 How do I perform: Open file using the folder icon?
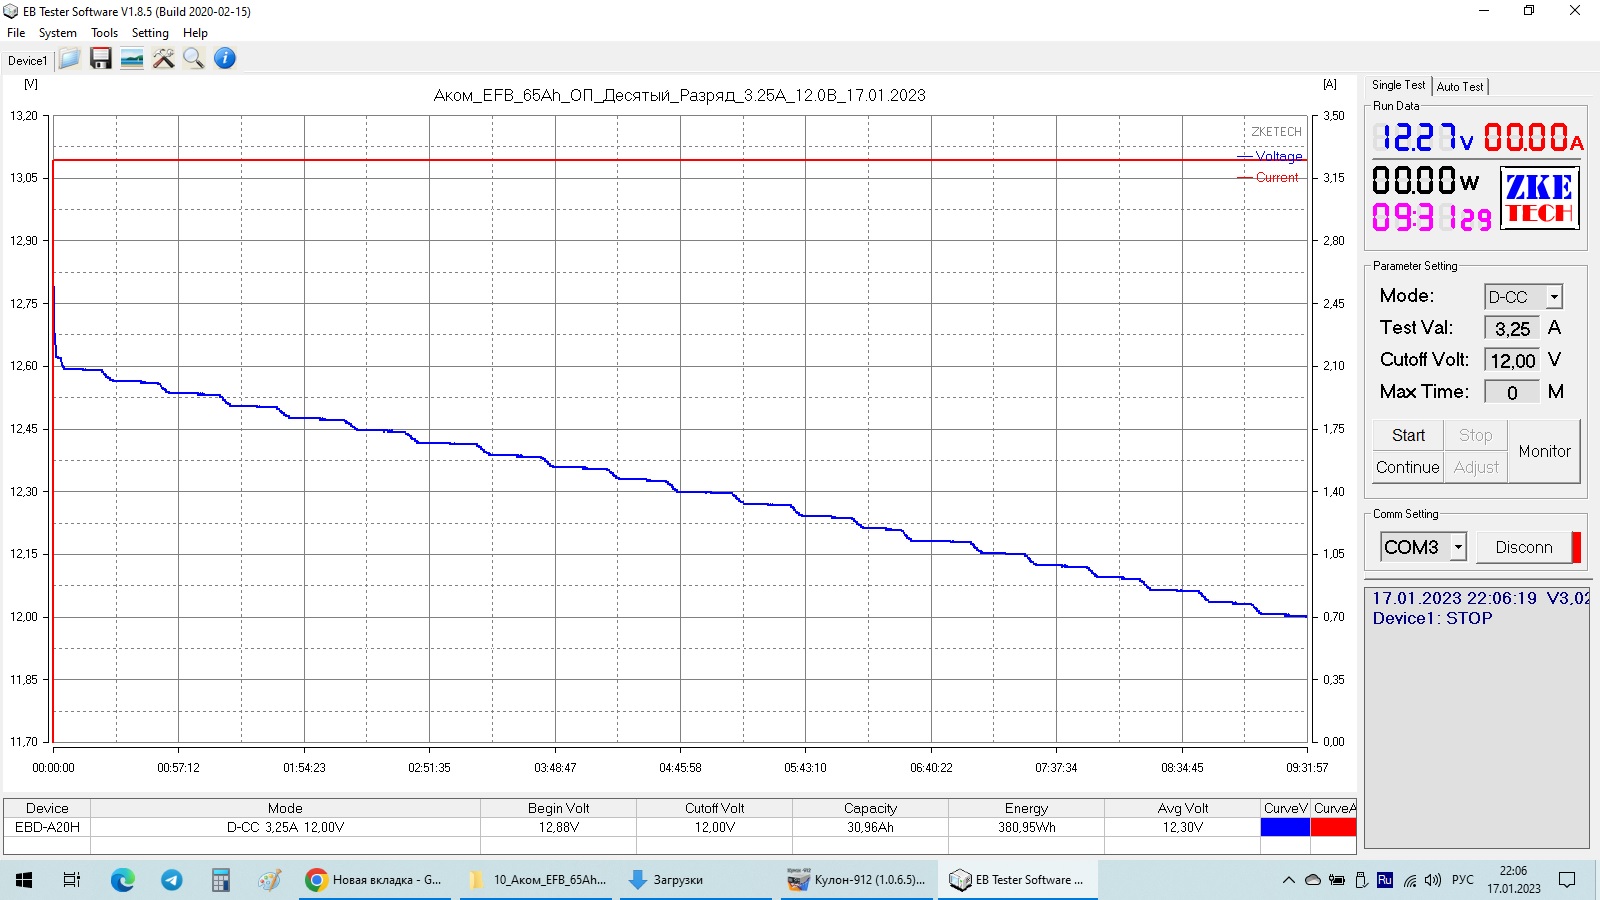coord(69,59)
